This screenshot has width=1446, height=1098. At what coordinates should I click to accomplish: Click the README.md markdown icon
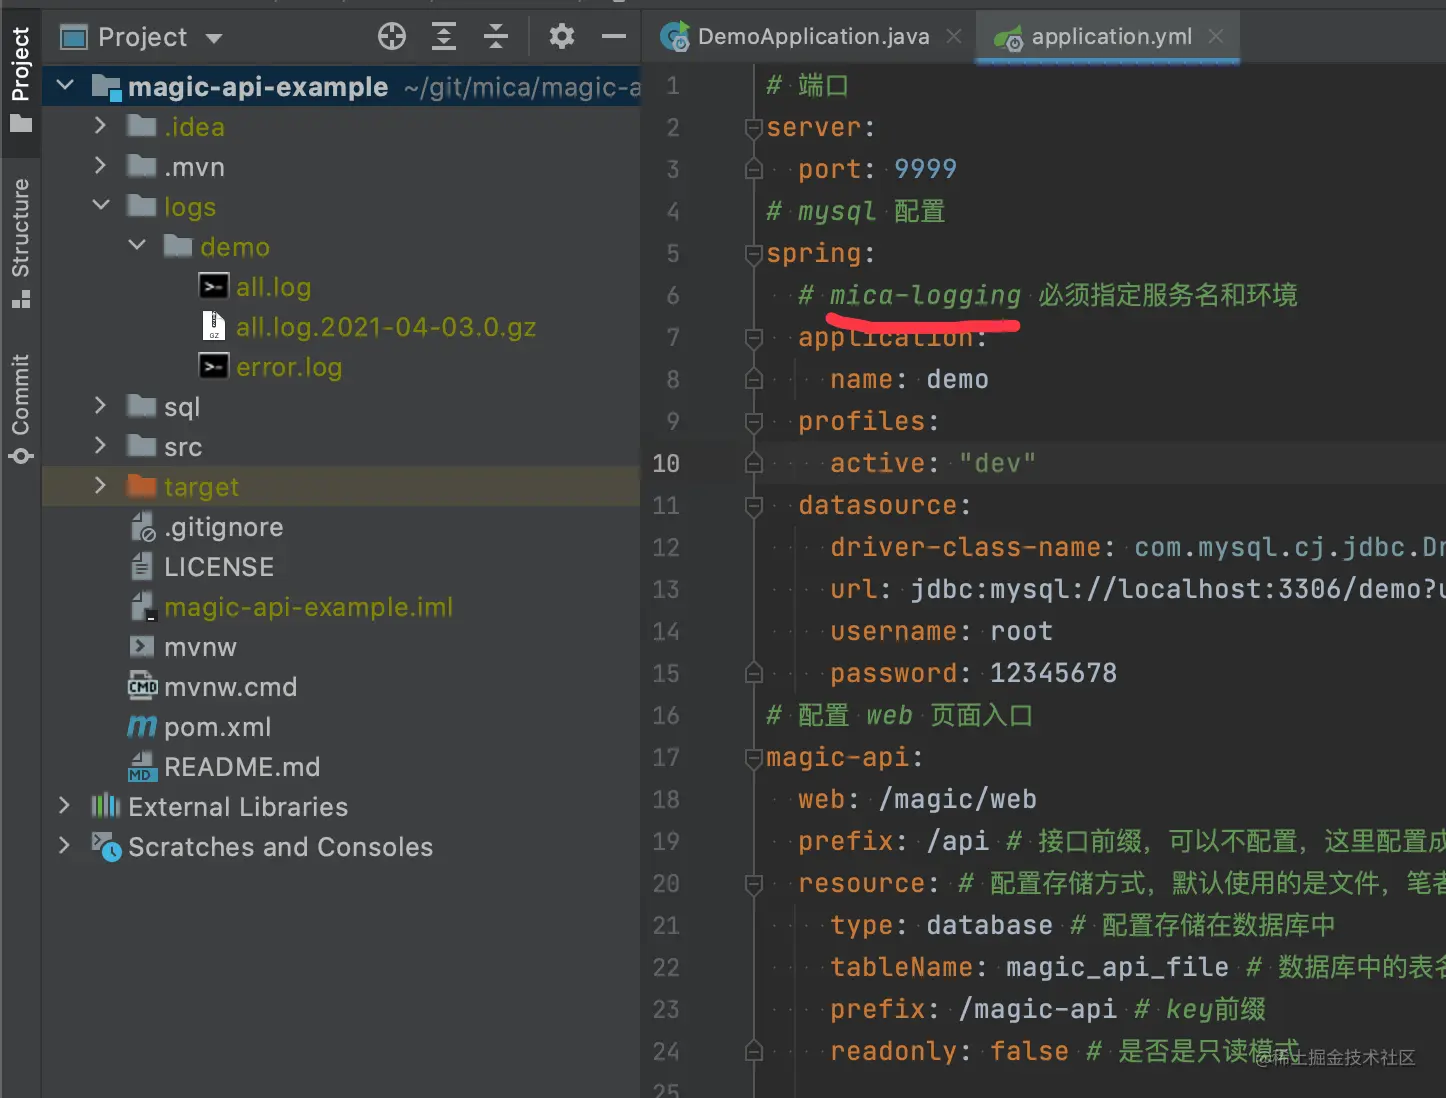(x=142, y=766)
